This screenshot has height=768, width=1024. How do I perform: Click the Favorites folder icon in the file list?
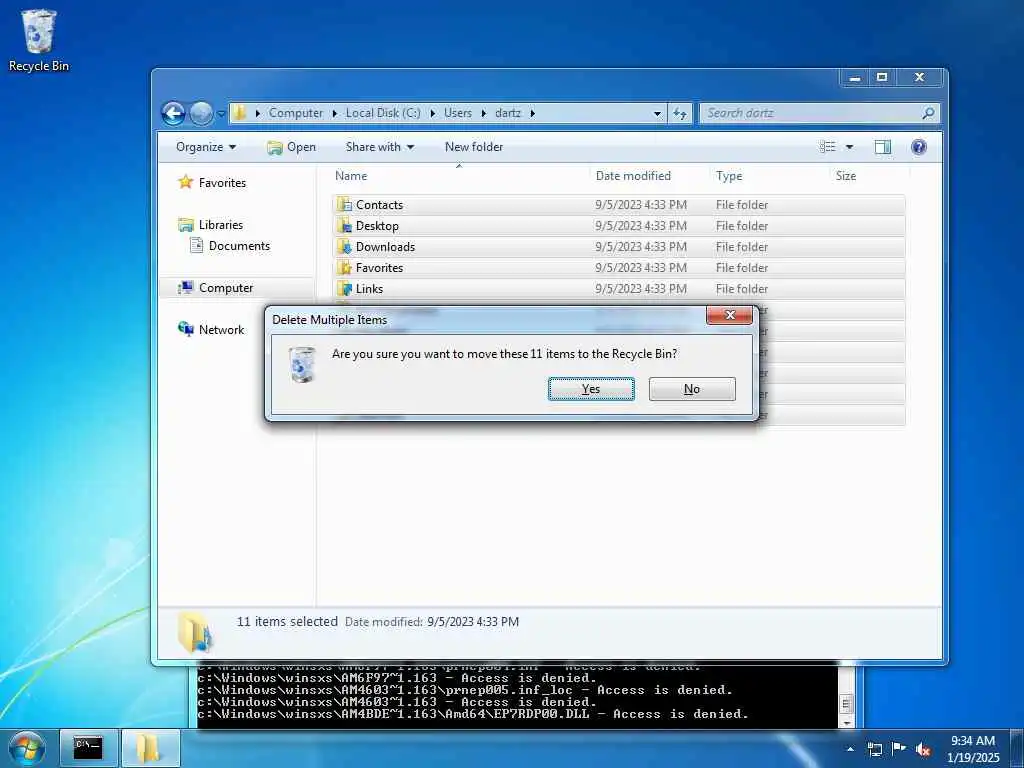click(x=344, y=267)
